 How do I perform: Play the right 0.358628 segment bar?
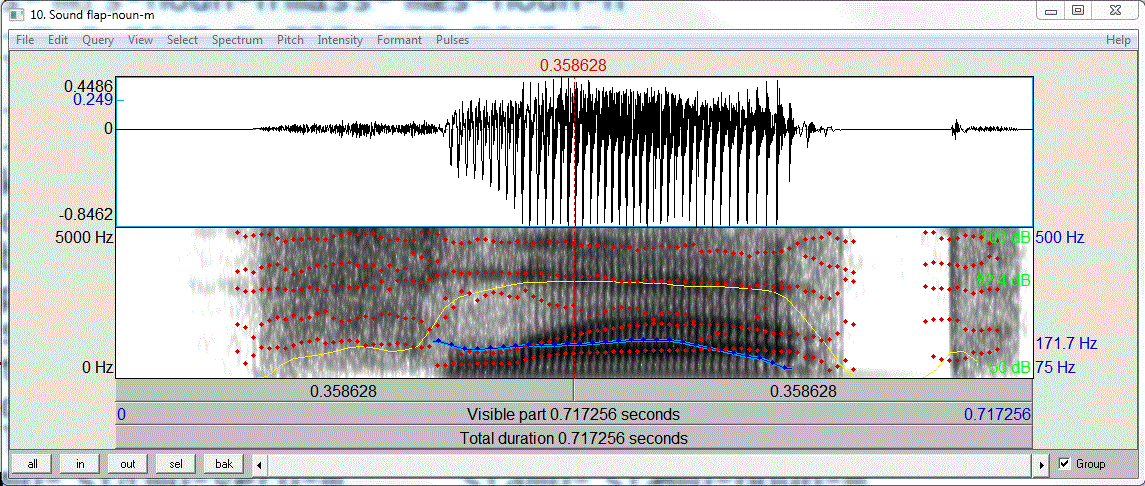click(x=804, y=390)
